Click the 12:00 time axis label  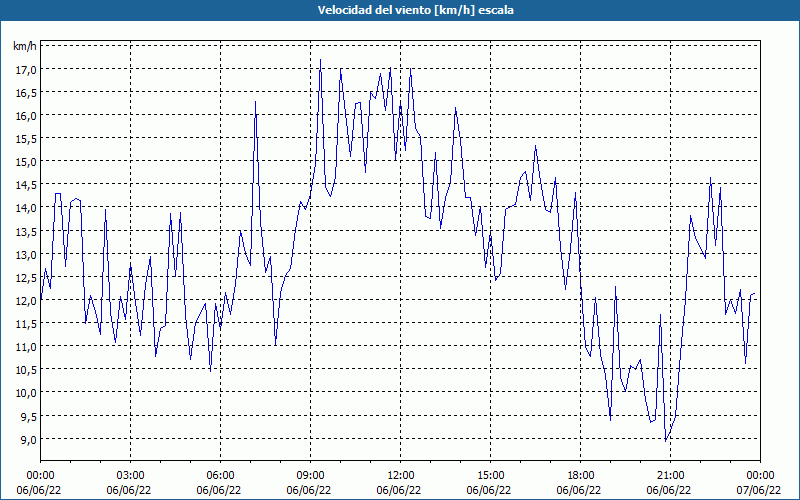[401, 476]
